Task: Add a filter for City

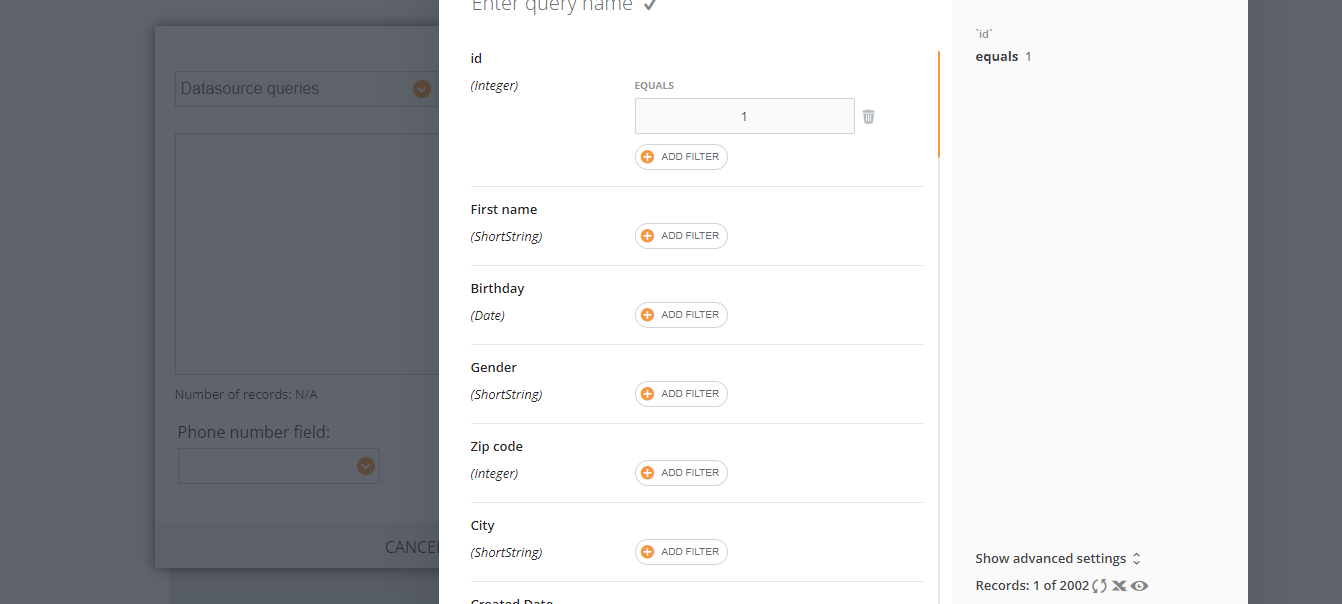Action: [x=681, y=552]
